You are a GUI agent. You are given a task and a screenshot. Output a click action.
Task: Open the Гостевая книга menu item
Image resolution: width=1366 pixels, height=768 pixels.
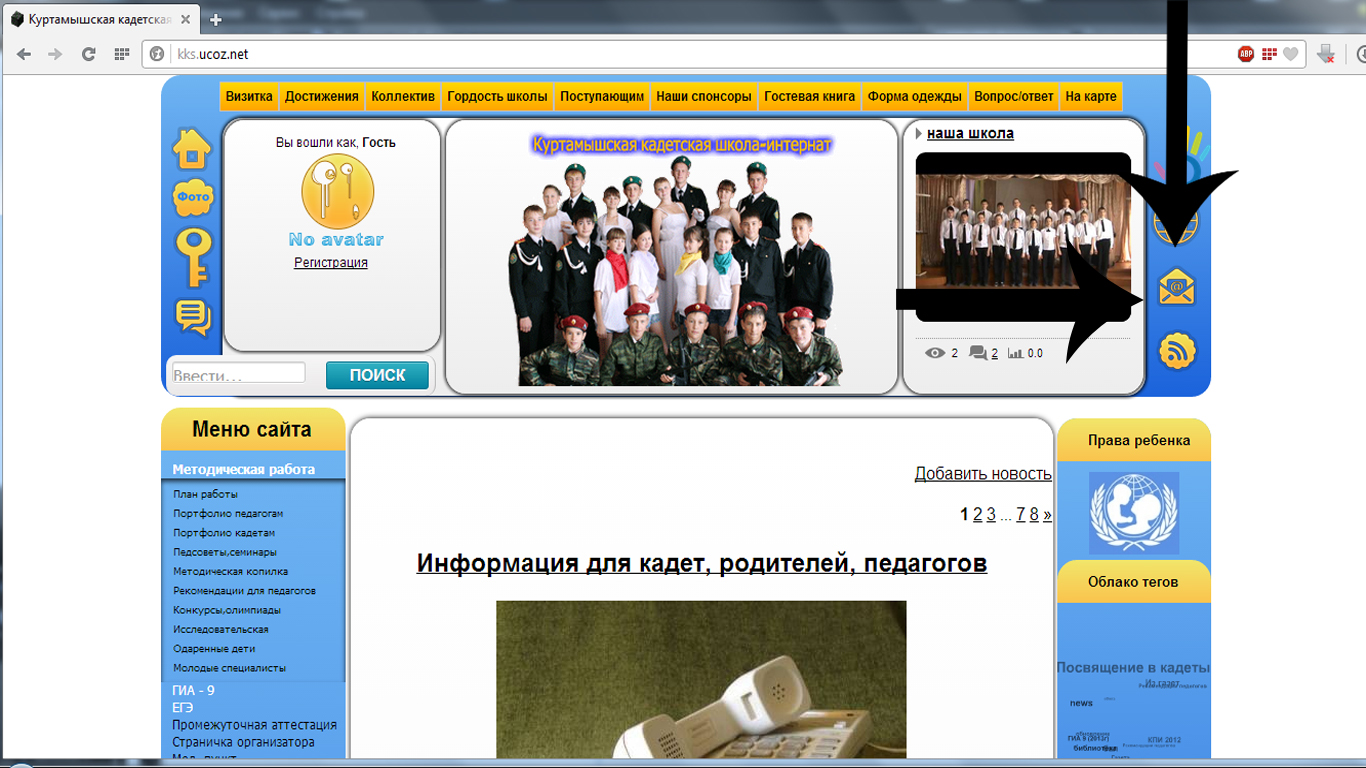(x=810, y=97)
